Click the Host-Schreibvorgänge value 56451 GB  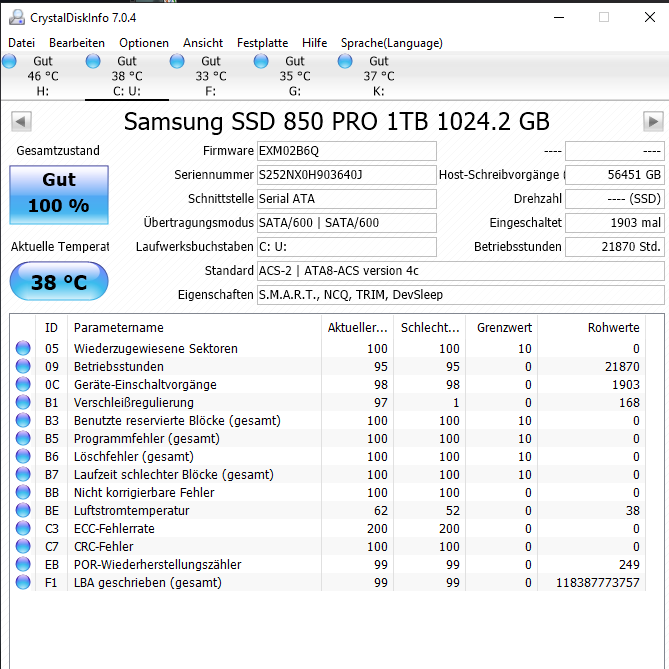pos(614,175)
